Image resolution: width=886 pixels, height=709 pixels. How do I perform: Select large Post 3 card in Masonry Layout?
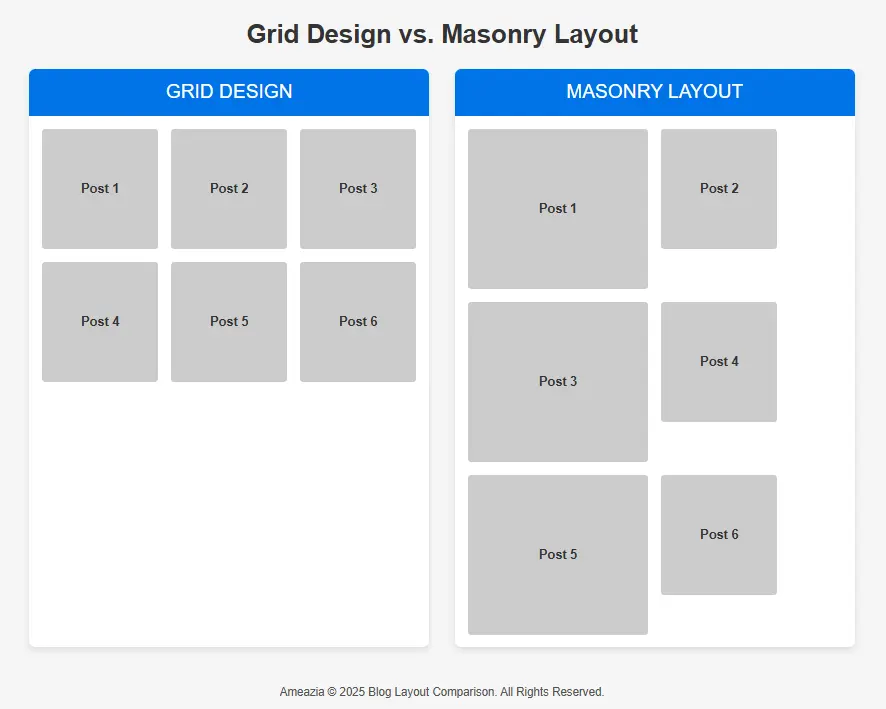coord(558,381)
